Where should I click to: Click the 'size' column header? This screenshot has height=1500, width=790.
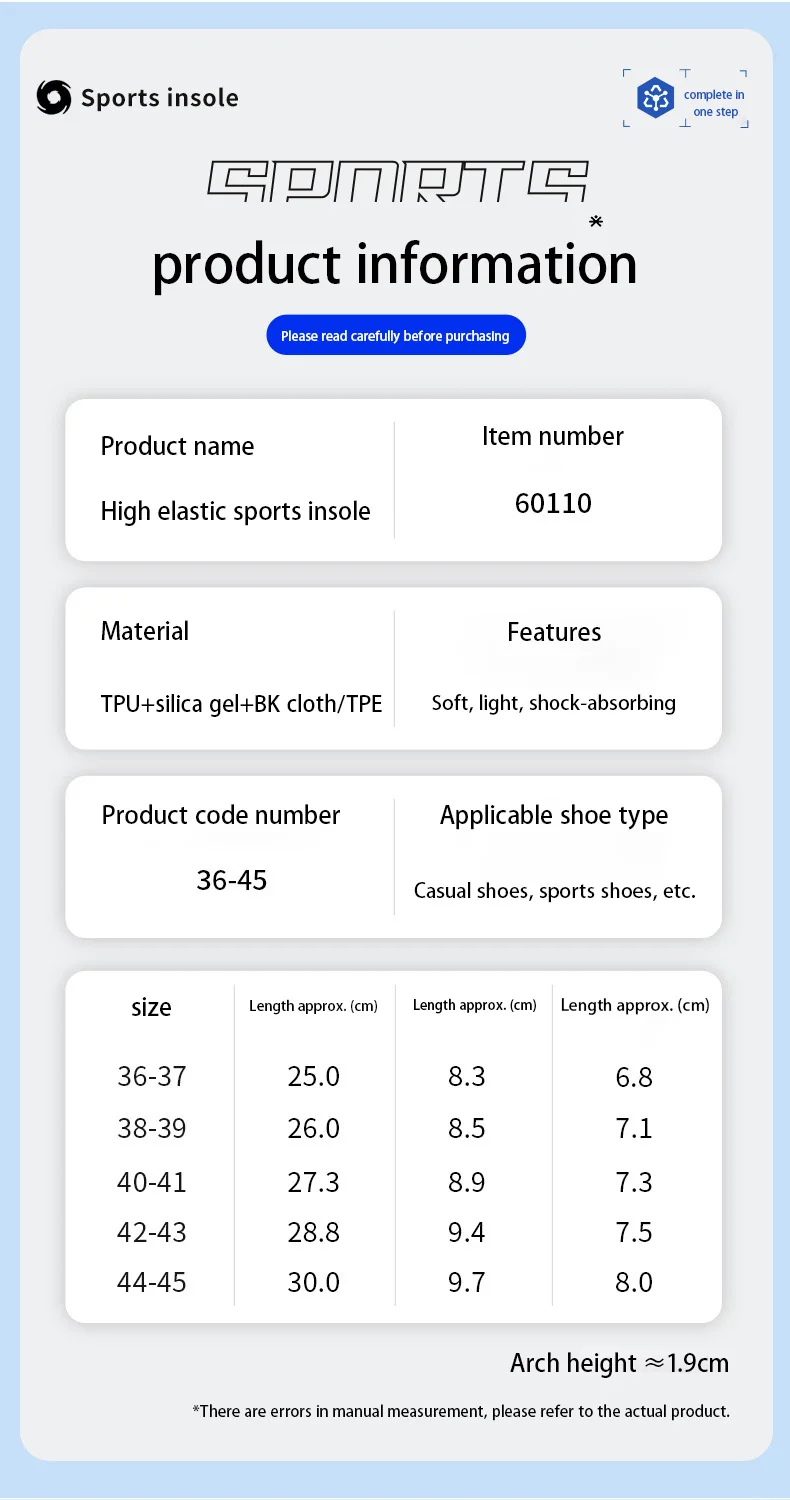click(x=151, y=1007)
